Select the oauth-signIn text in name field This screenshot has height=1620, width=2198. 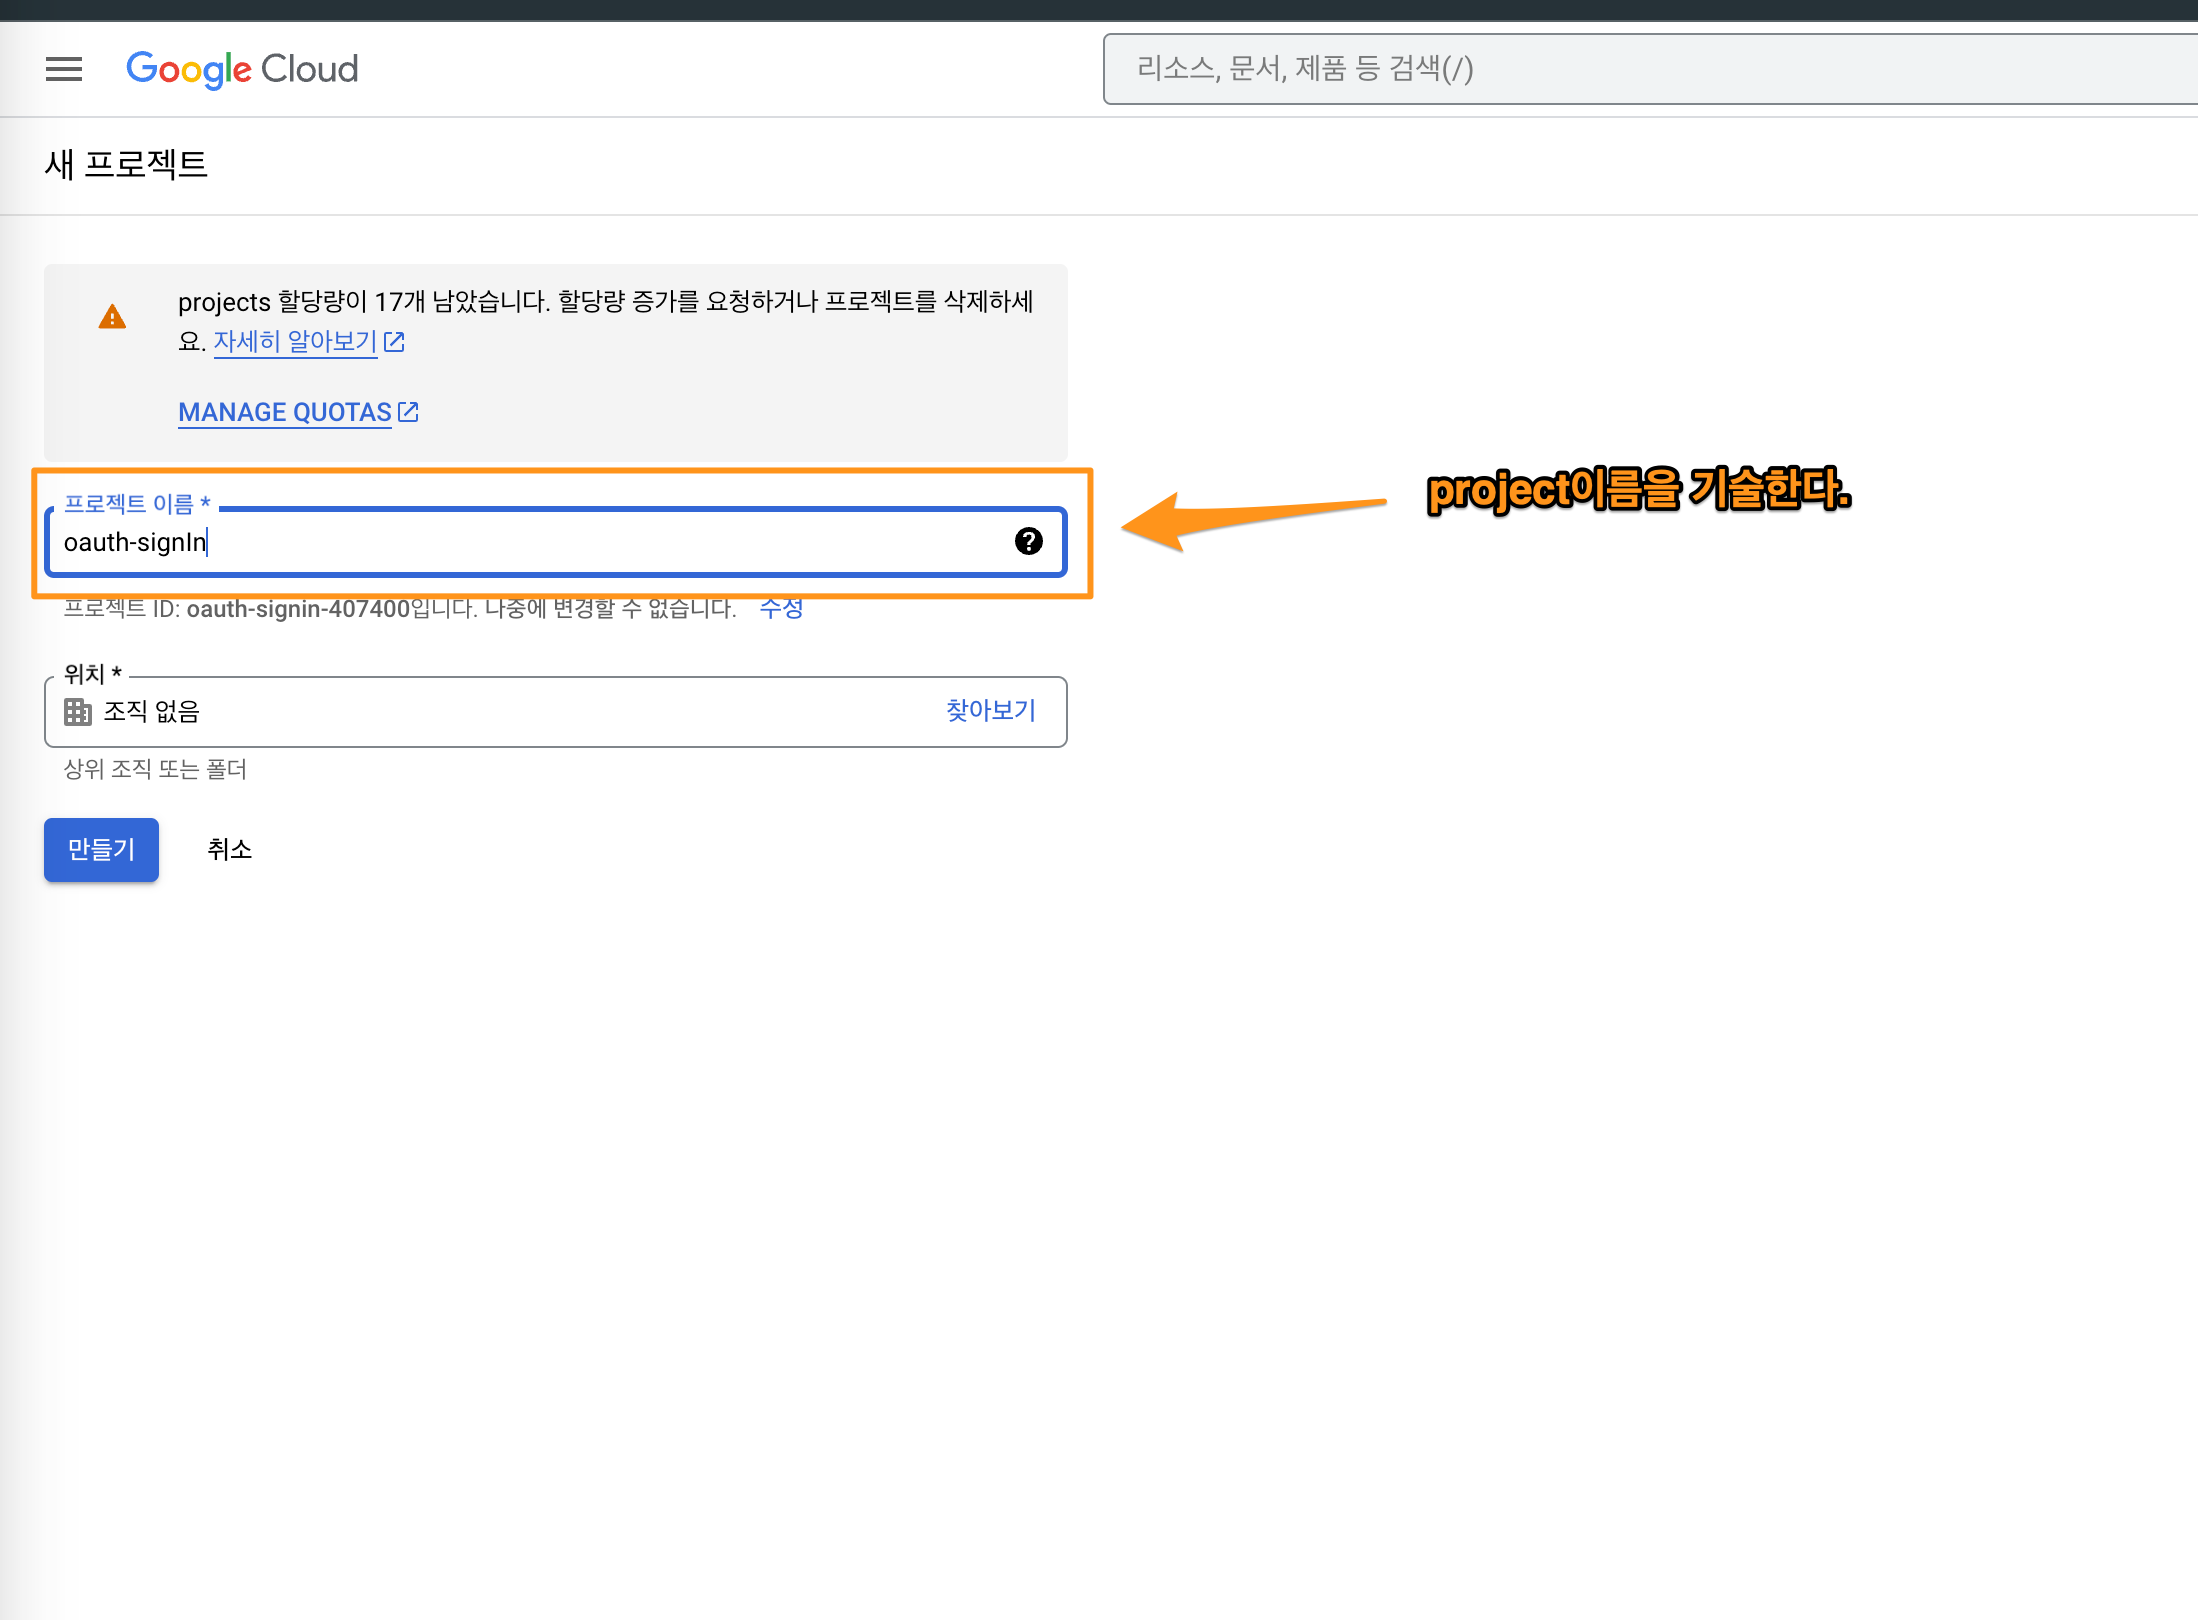tap(135, 542)
